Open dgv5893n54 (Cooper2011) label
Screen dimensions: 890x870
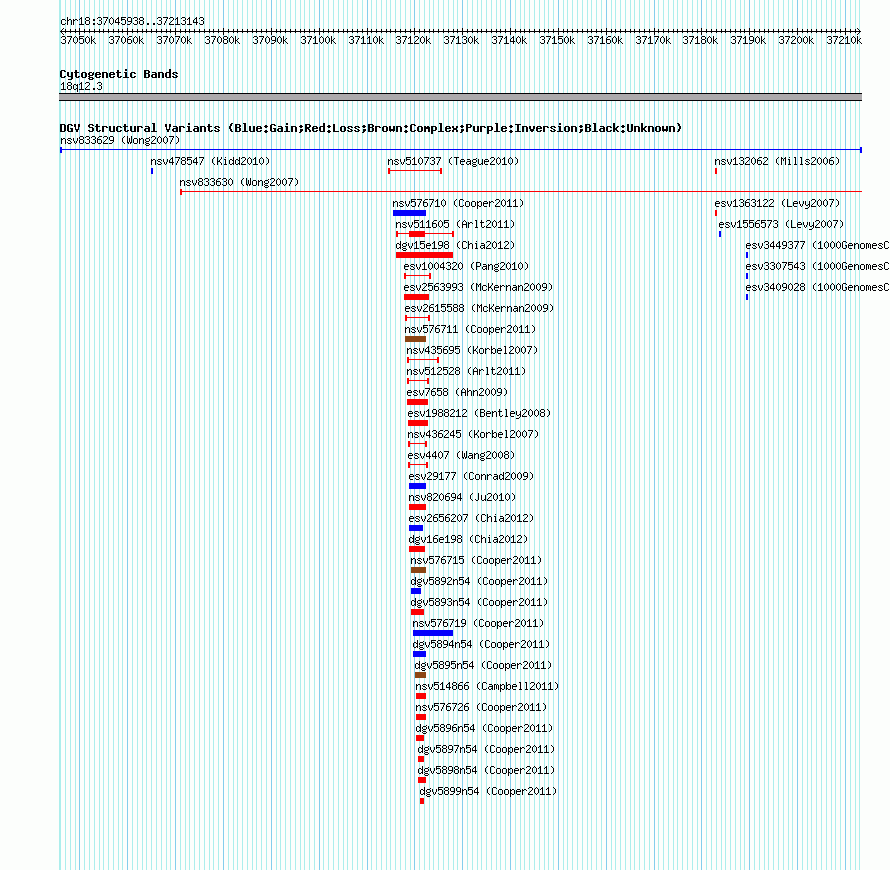click(x=479, y=602)
